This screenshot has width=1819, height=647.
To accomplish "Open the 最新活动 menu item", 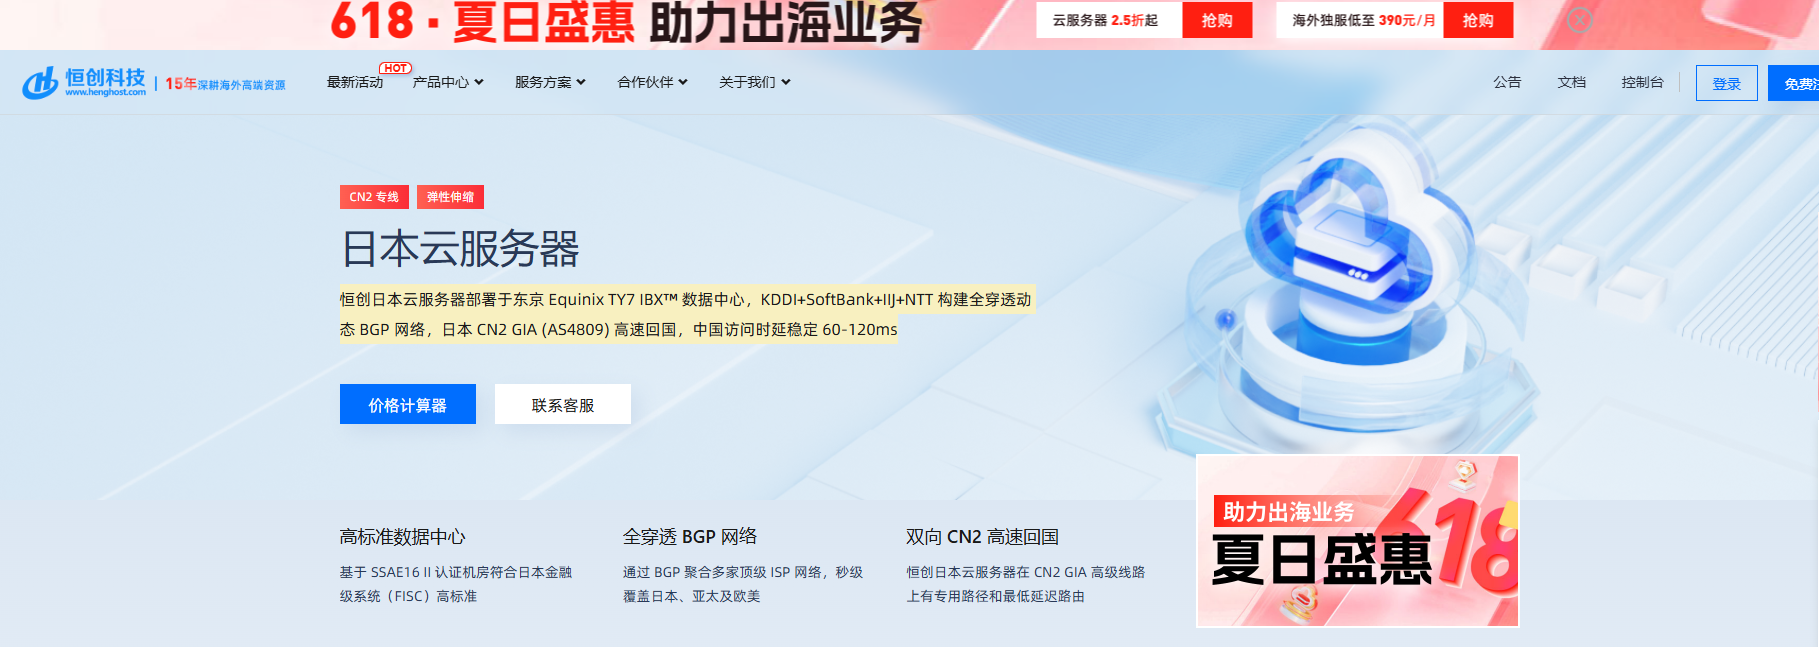I will 355,82.
